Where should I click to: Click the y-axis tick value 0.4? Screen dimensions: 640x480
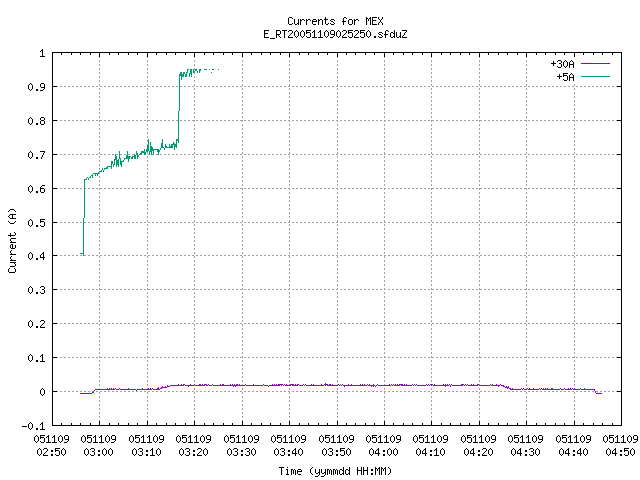36,256
